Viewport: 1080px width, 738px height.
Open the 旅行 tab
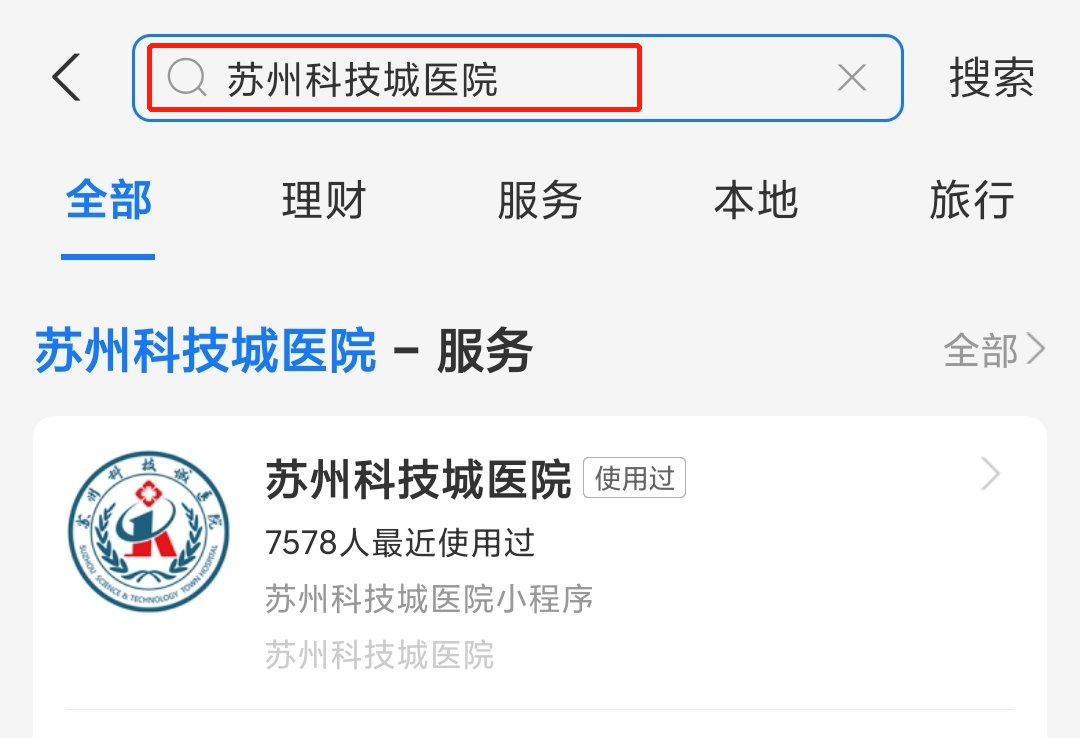click(971, 200)
